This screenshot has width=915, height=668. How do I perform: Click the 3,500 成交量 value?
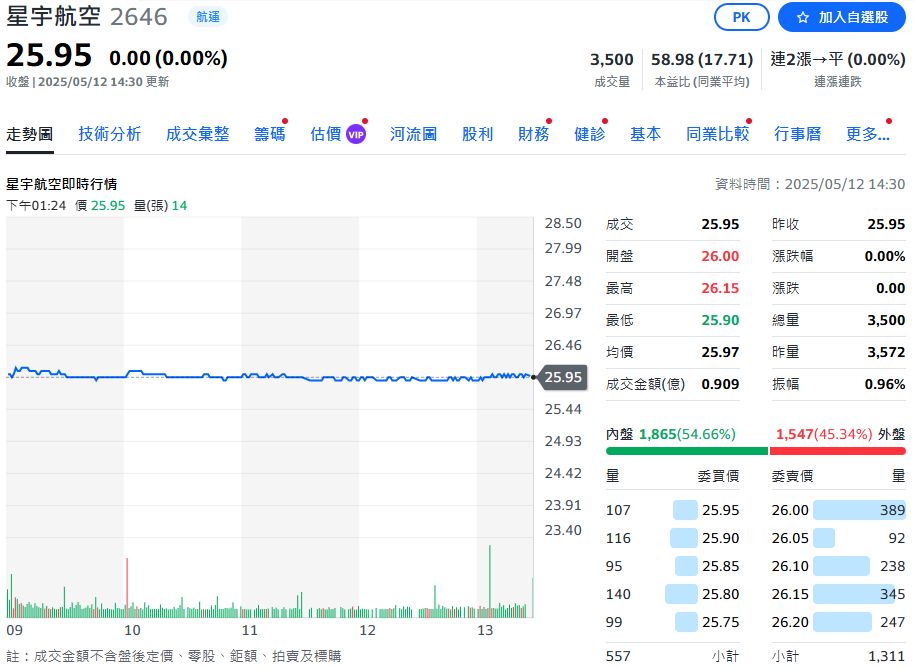612,60
